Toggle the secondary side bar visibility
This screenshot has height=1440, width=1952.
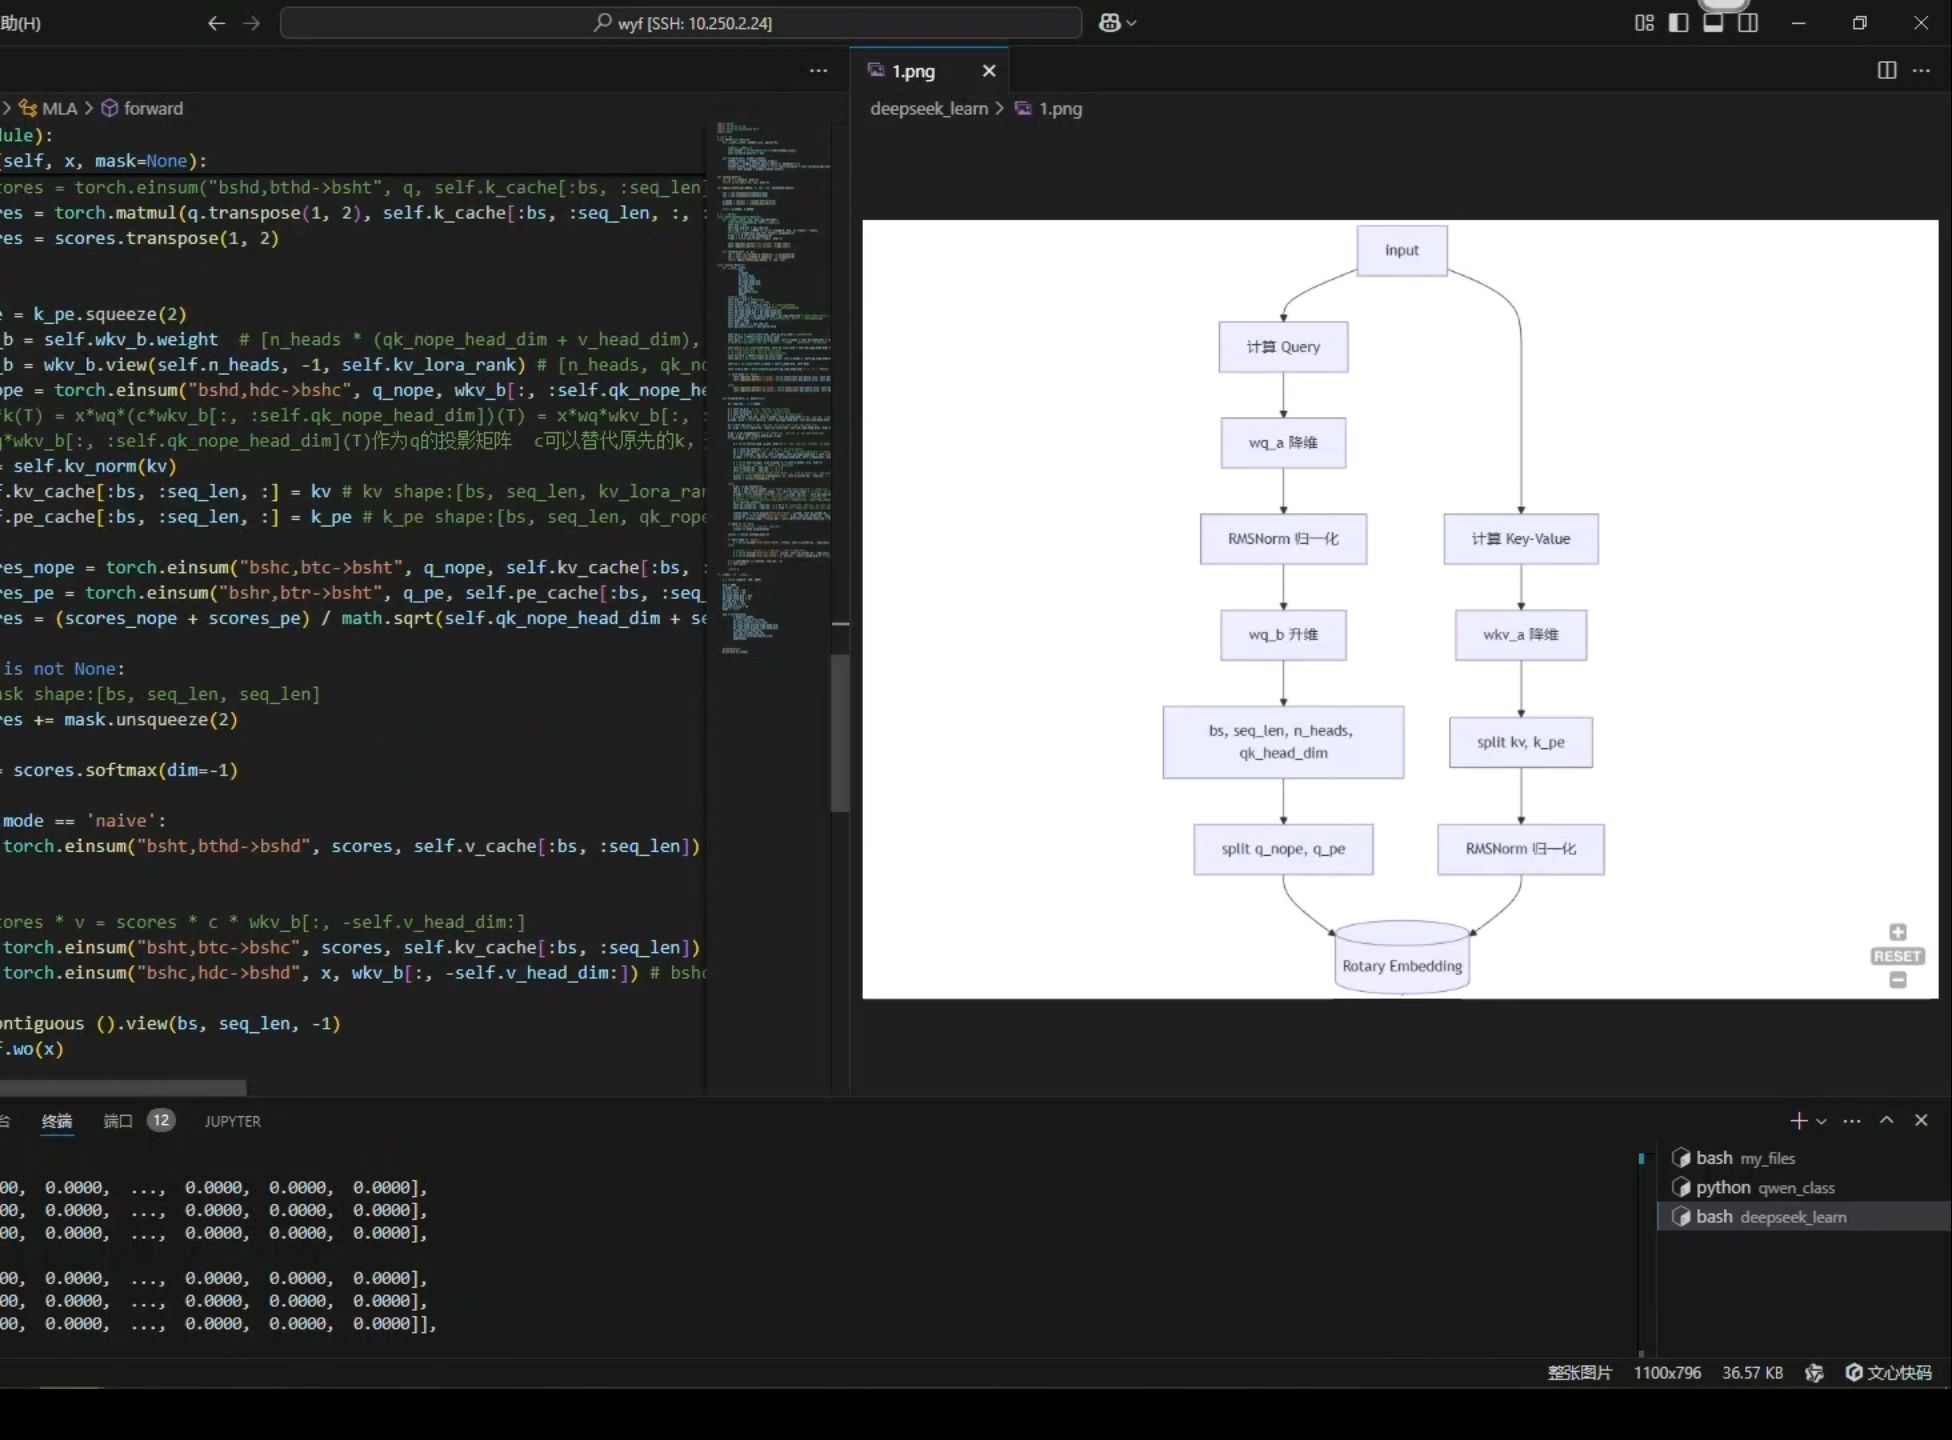tap(1748, 23)
